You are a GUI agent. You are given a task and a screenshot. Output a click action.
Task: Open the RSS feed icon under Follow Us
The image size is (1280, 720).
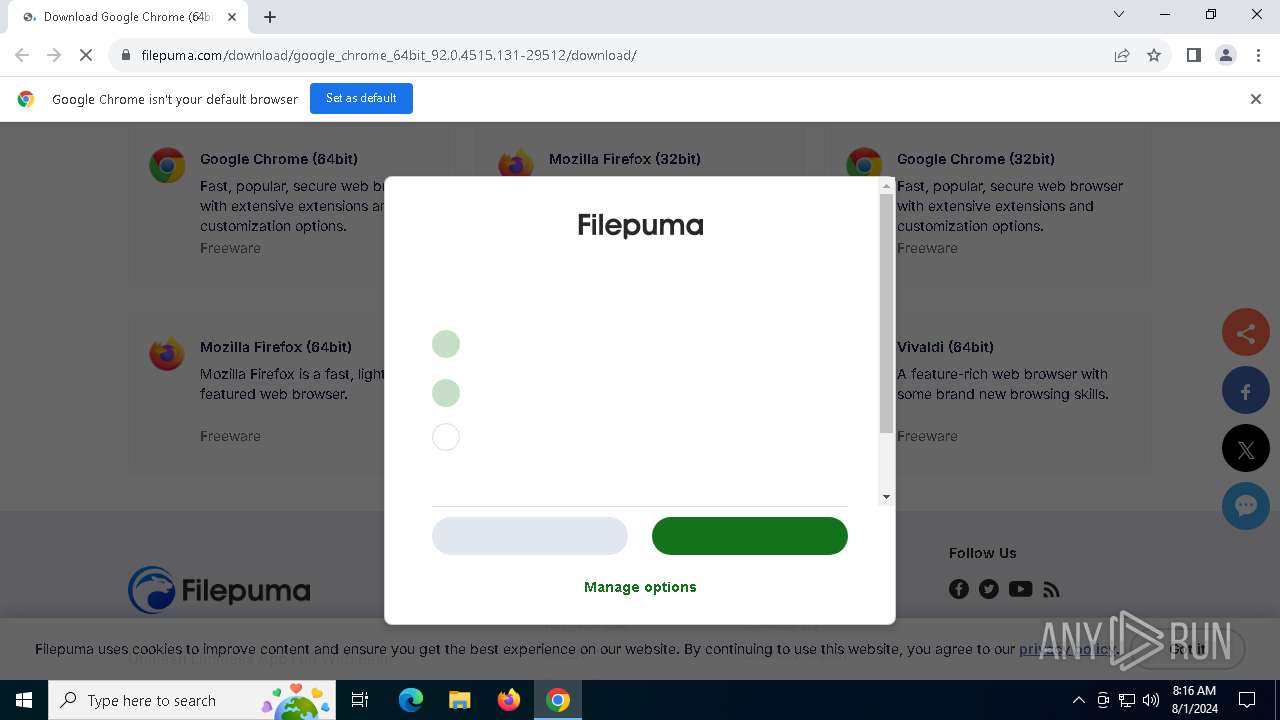click(1051, 589)
